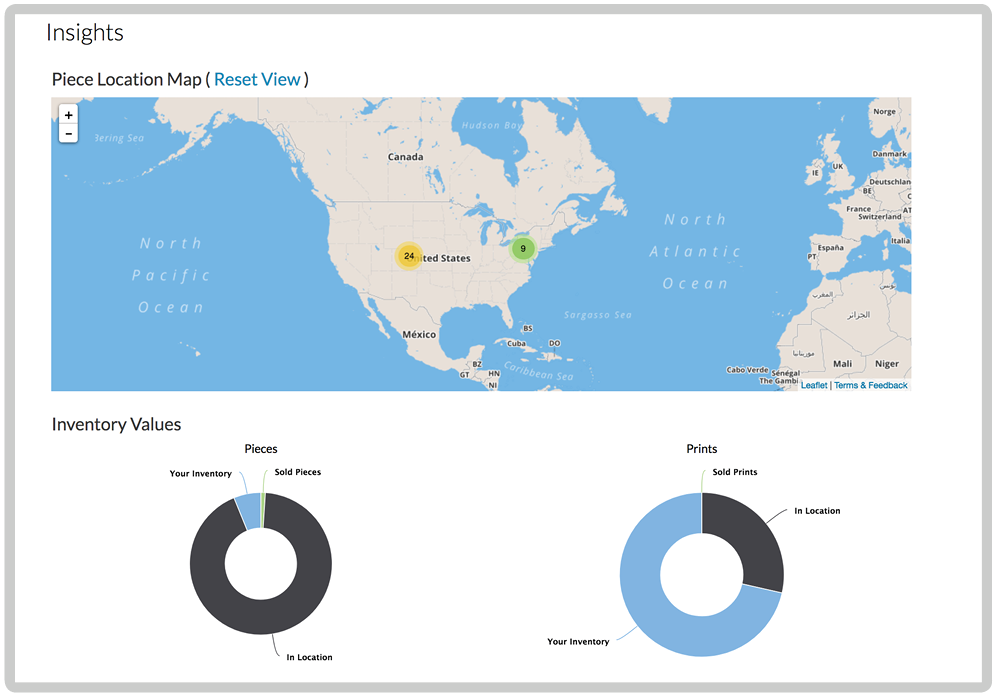Select the green cluster marker showing 9 pieces

pyautogui.click(x=522, y=247)
